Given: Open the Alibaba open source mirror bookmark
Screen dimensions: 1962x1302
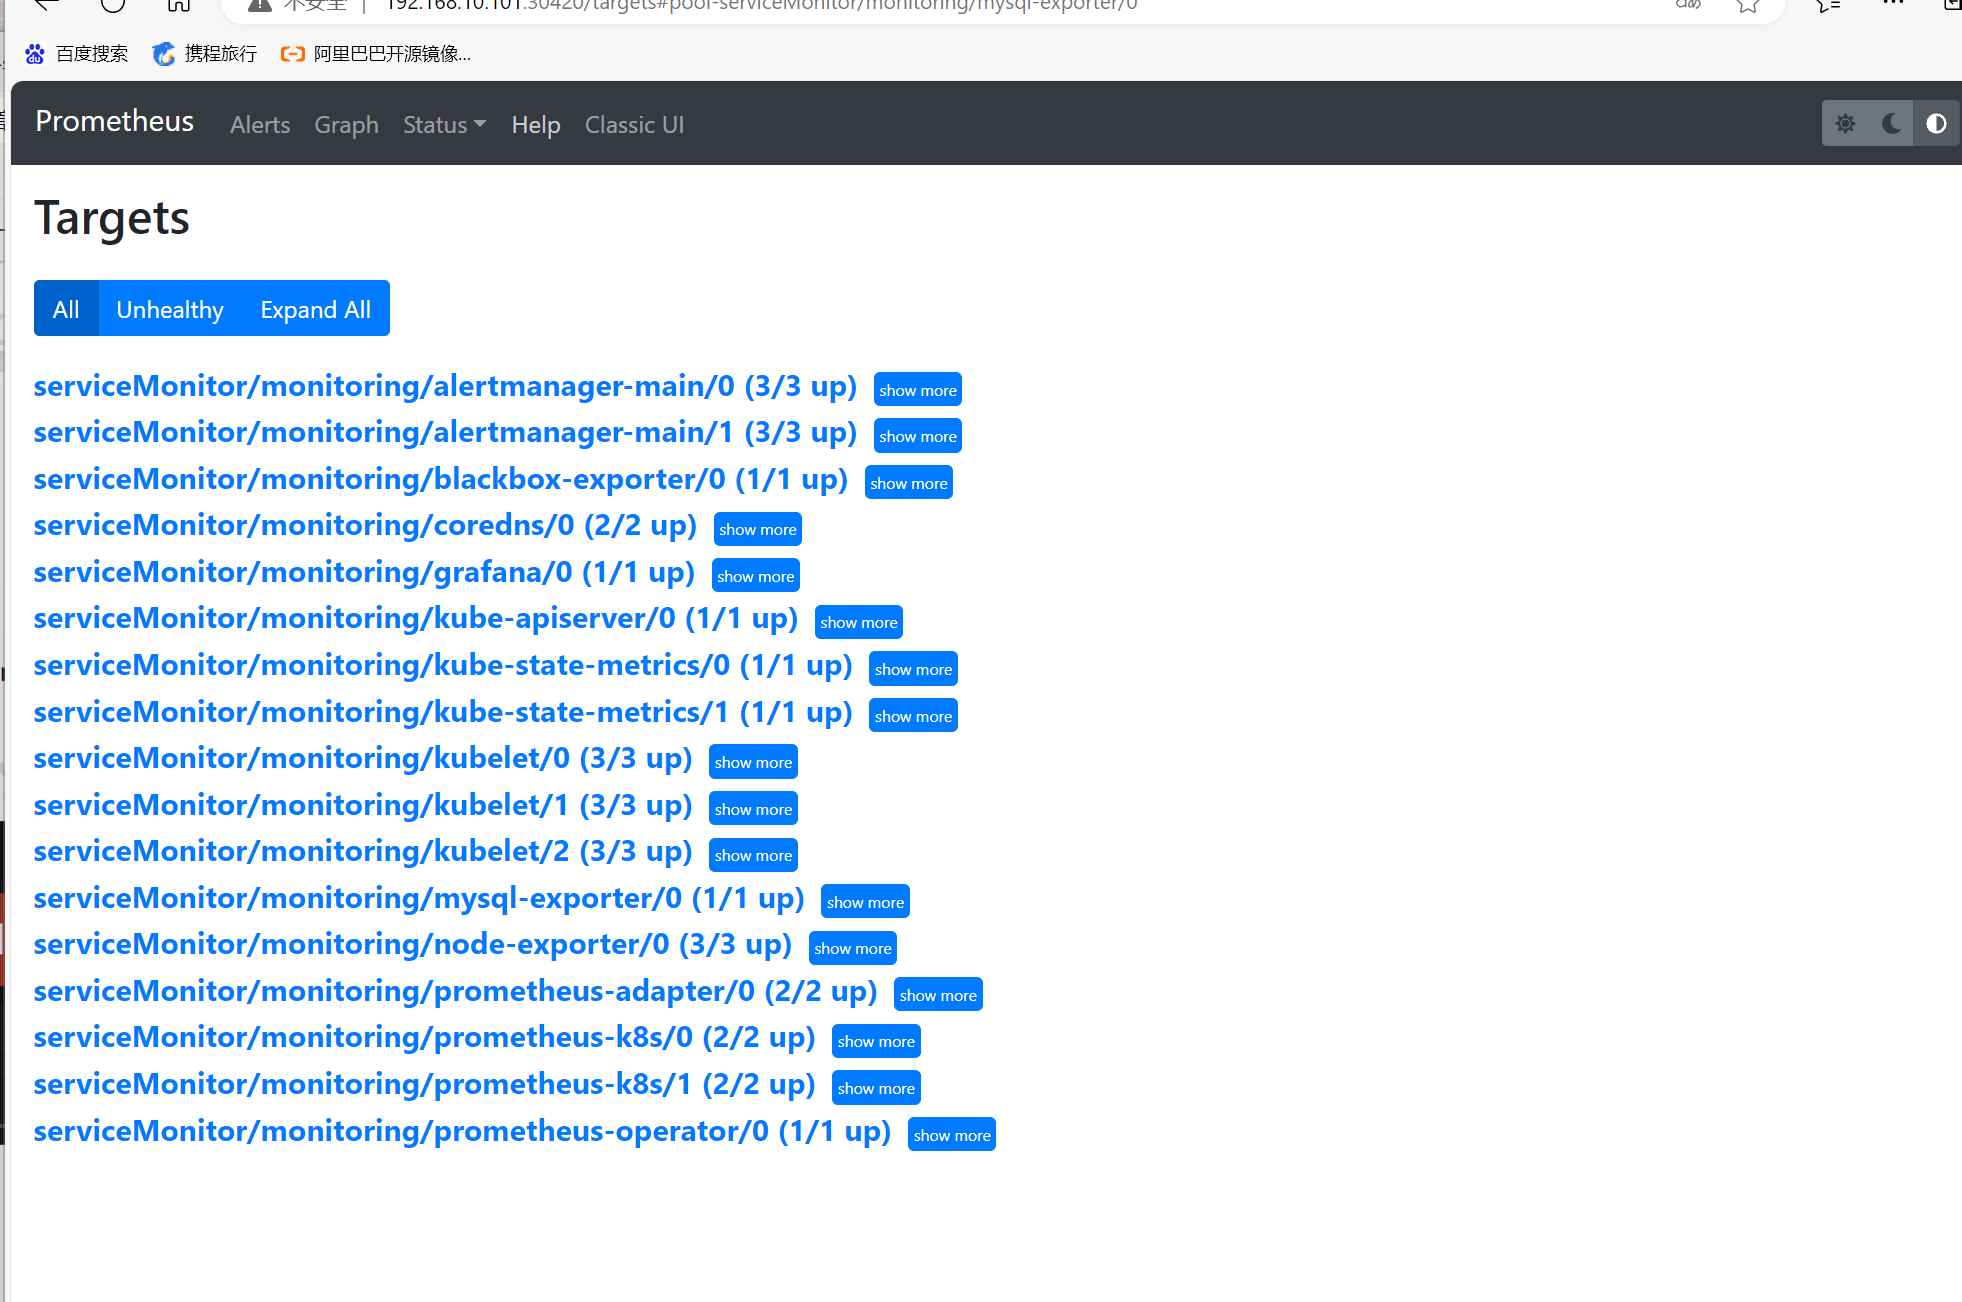Looking at the screenshot, I should click(x=376, y=54).
